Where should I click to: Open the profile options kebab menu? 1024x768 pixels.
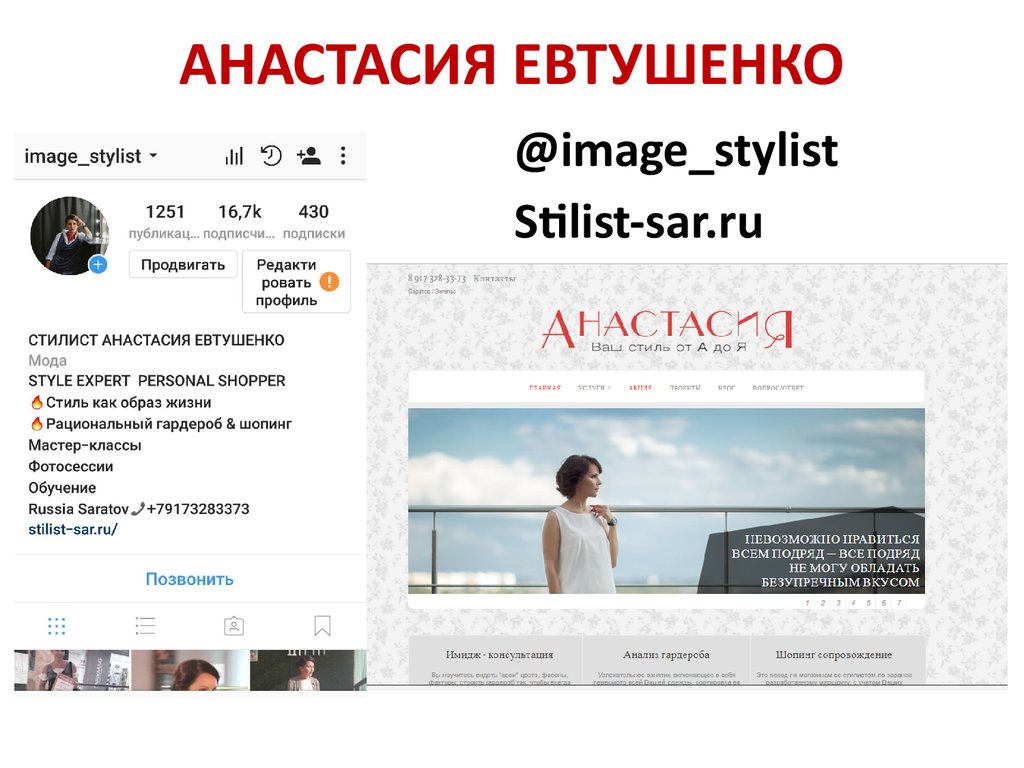pyautogui.click(x=343, y=156)
